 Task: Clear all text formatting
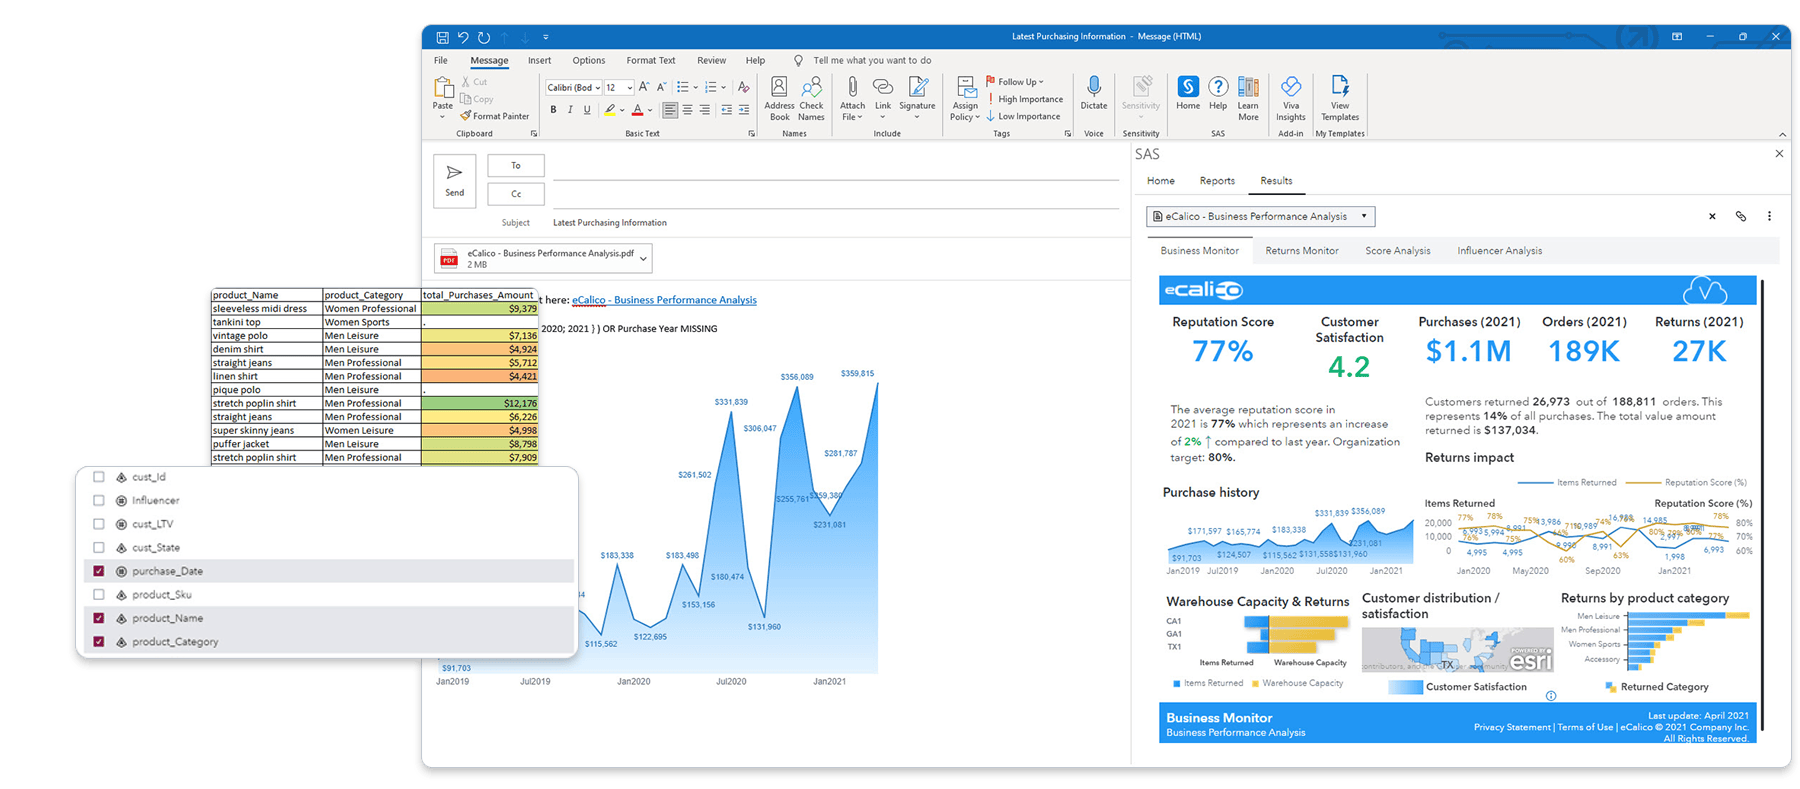pyautogui.click(x=743, y=87)
